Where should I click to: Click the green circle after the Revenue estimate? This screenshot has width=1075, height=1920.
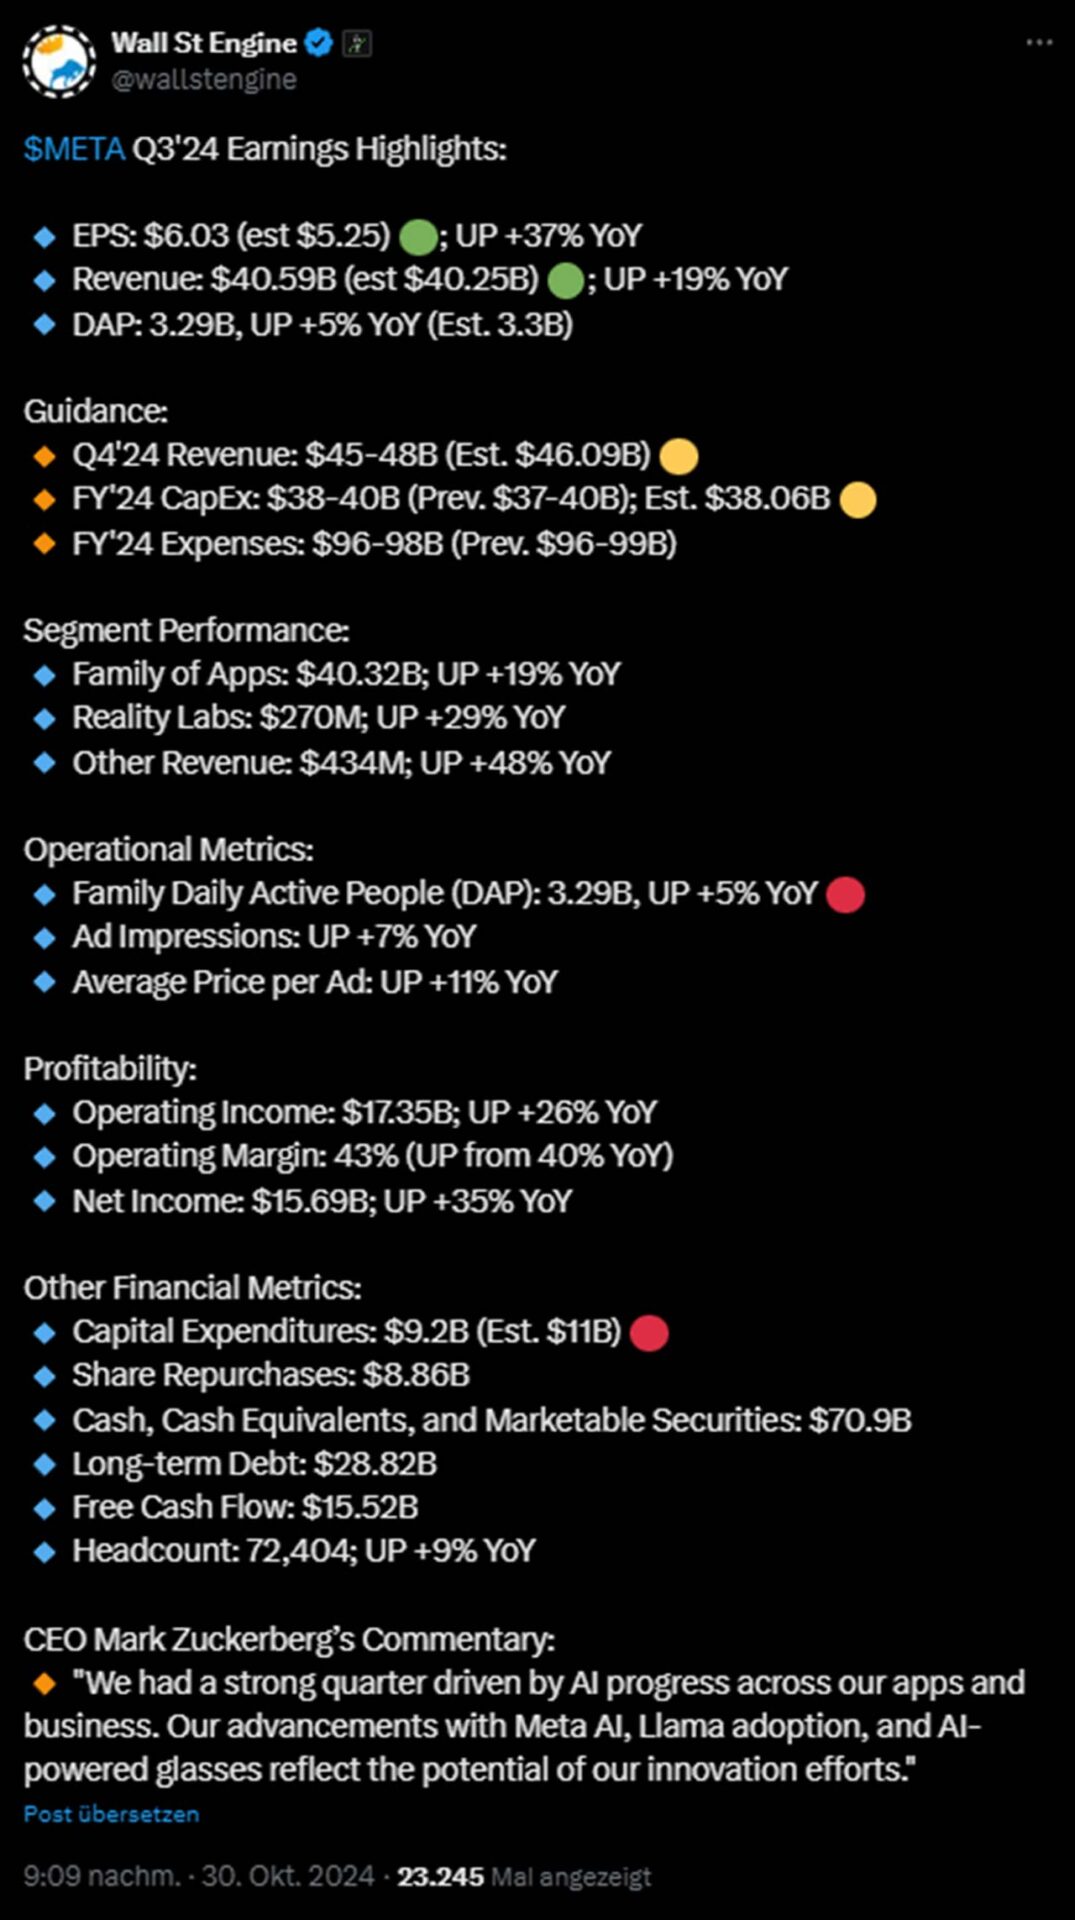566,281
